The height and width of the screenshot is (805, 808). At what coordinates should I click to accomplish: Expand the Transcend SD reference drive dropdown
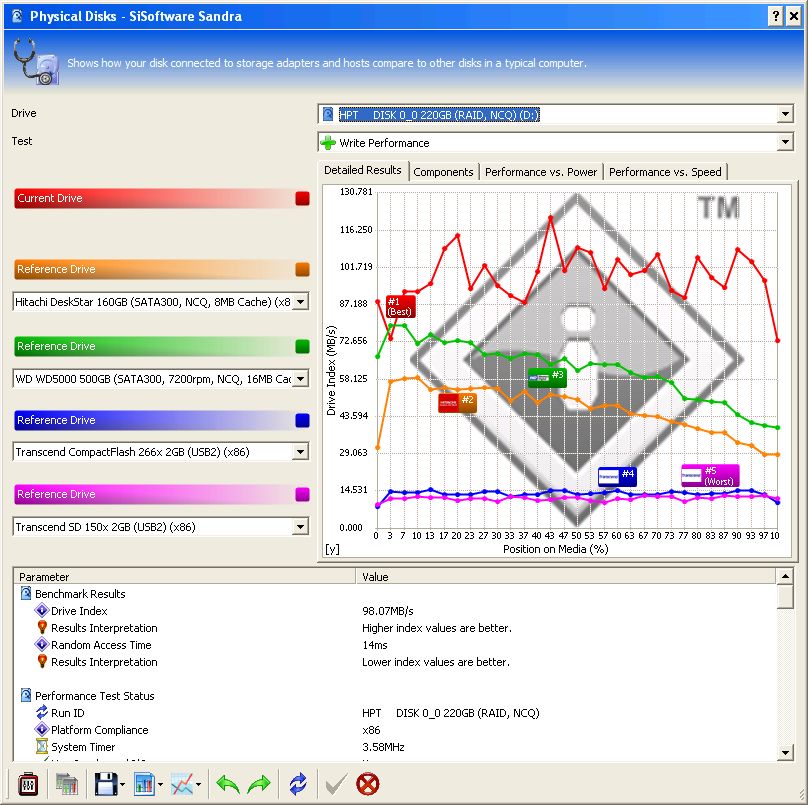pos(300,527)
